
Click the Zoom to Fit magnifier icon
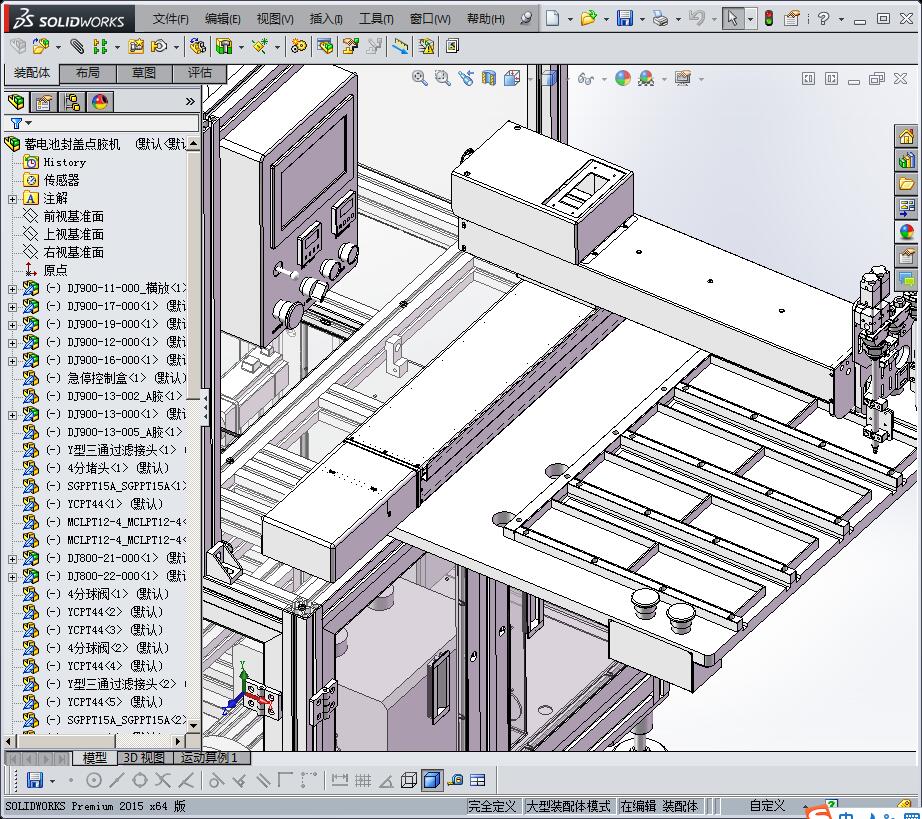coord(419,78)
